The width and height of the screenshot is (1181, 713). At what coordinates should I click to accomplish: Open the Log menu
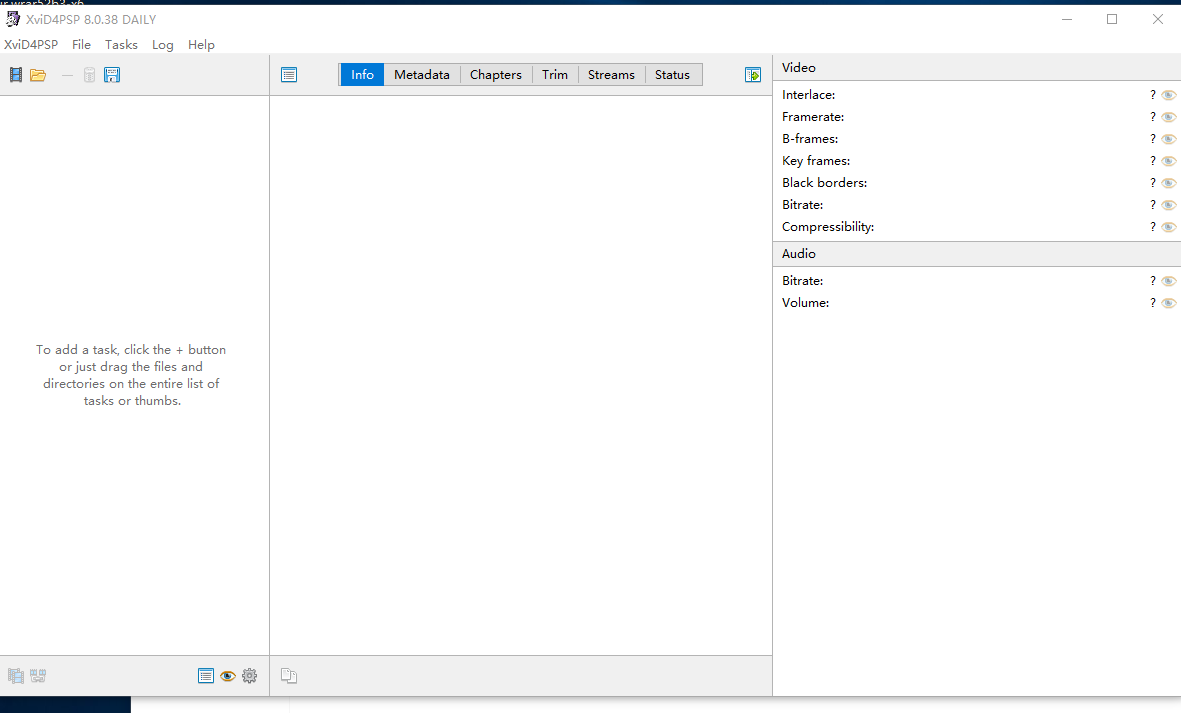pyautogui.click(x=163, y=44)
